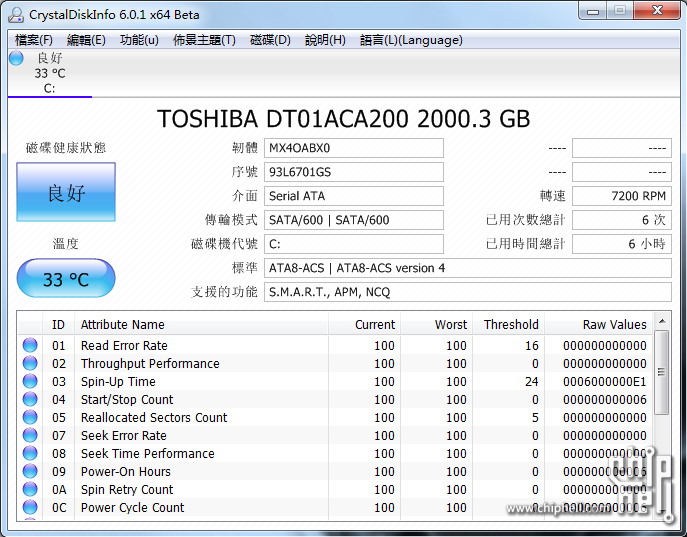687x537 pixels.
Task: Select the Spin Retry Count attribute name
Action: [x=127, y=489]
